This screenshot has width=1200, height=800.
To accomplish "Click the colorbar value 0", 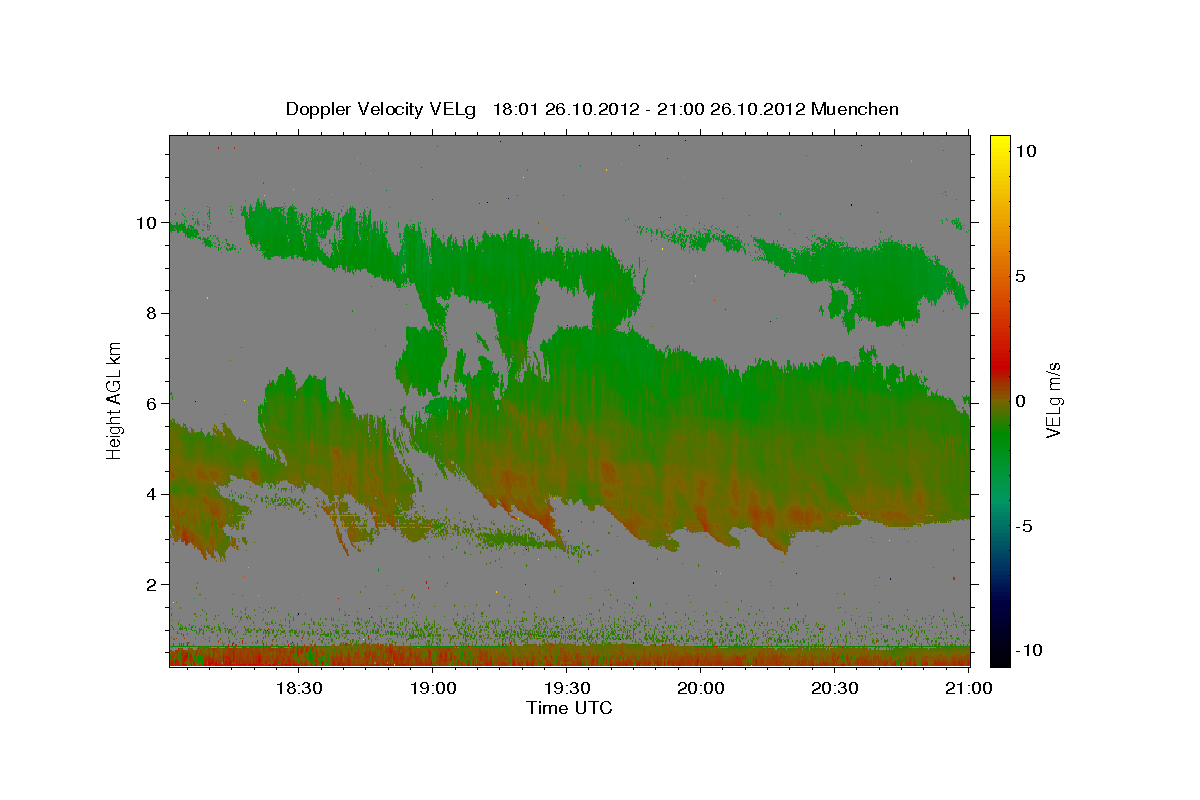I will [1021, 401].
